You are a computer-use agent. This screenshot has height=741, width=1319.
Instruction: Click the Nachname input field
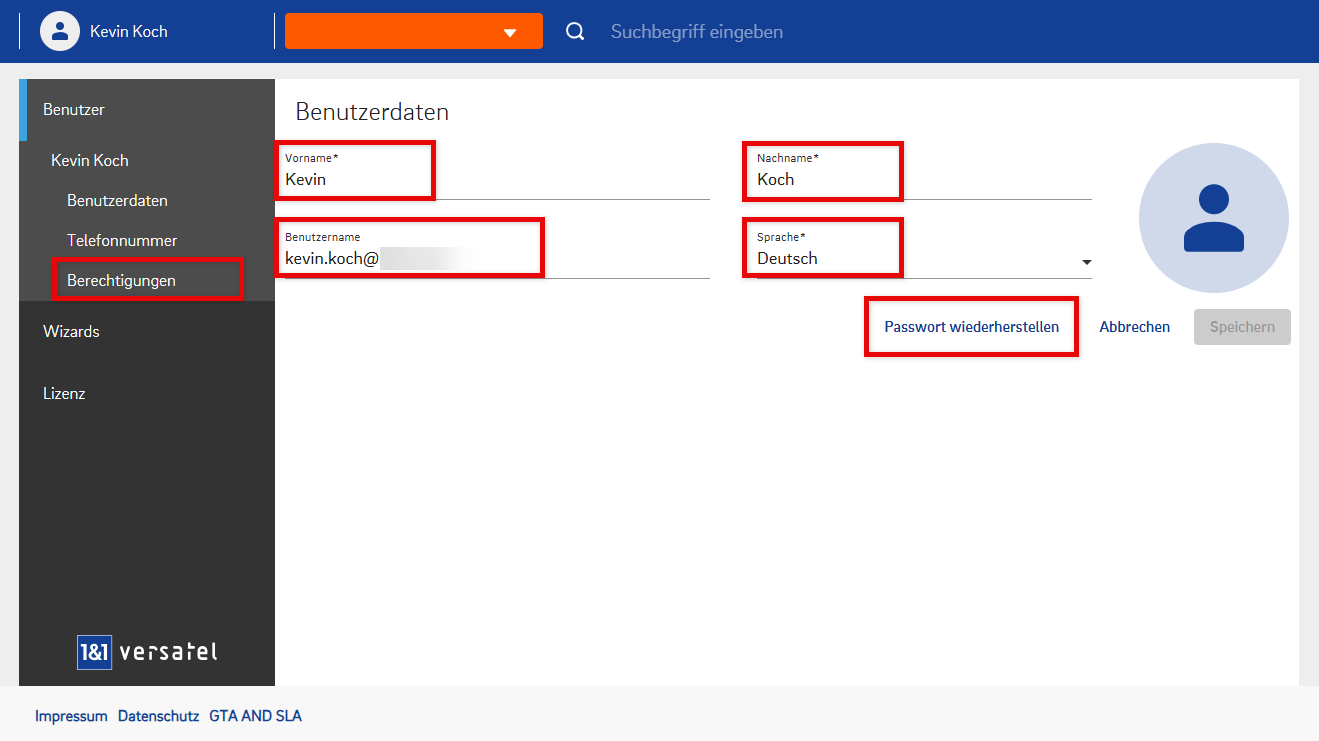click(x=920, y=180)
